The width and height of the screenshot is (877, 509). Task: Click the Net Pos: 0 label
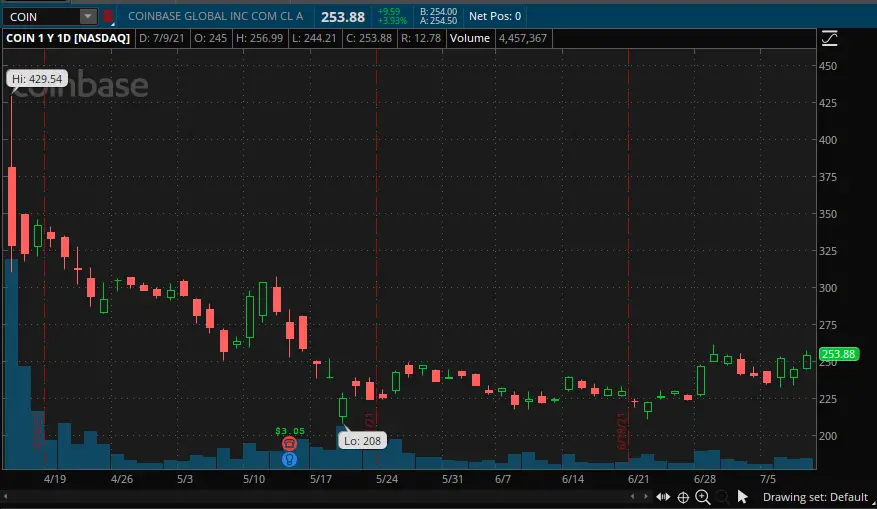tap(495, 16)
